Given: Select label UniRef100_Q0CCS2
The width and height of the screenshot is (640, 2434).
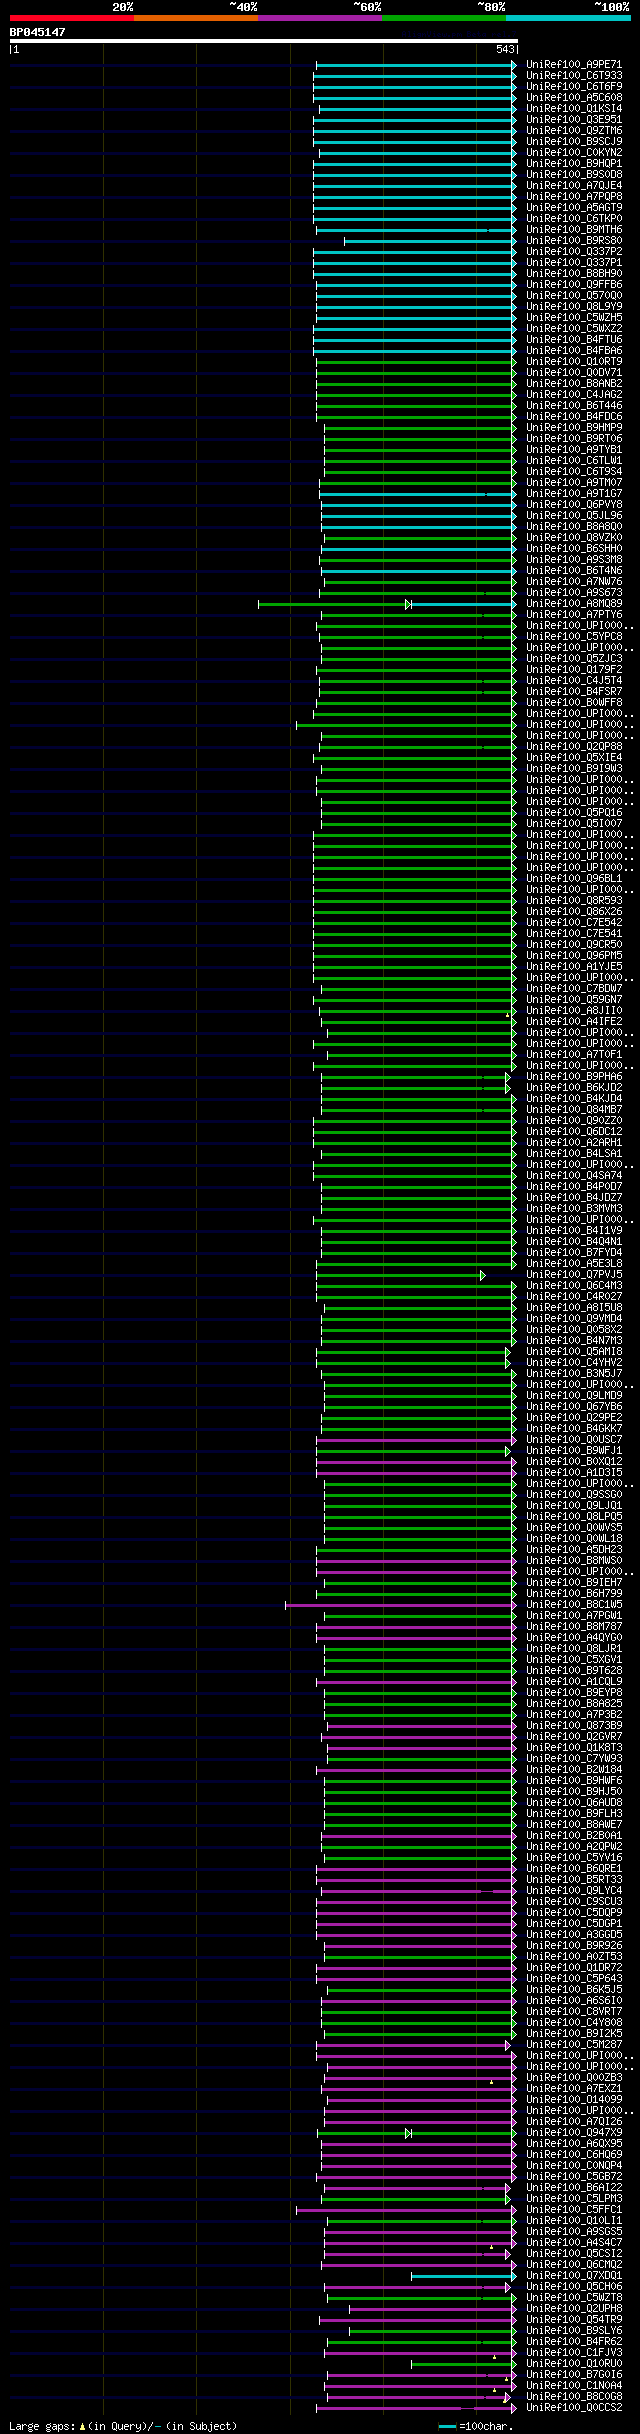Looking at the screenshot, I should click(574, 2408).
